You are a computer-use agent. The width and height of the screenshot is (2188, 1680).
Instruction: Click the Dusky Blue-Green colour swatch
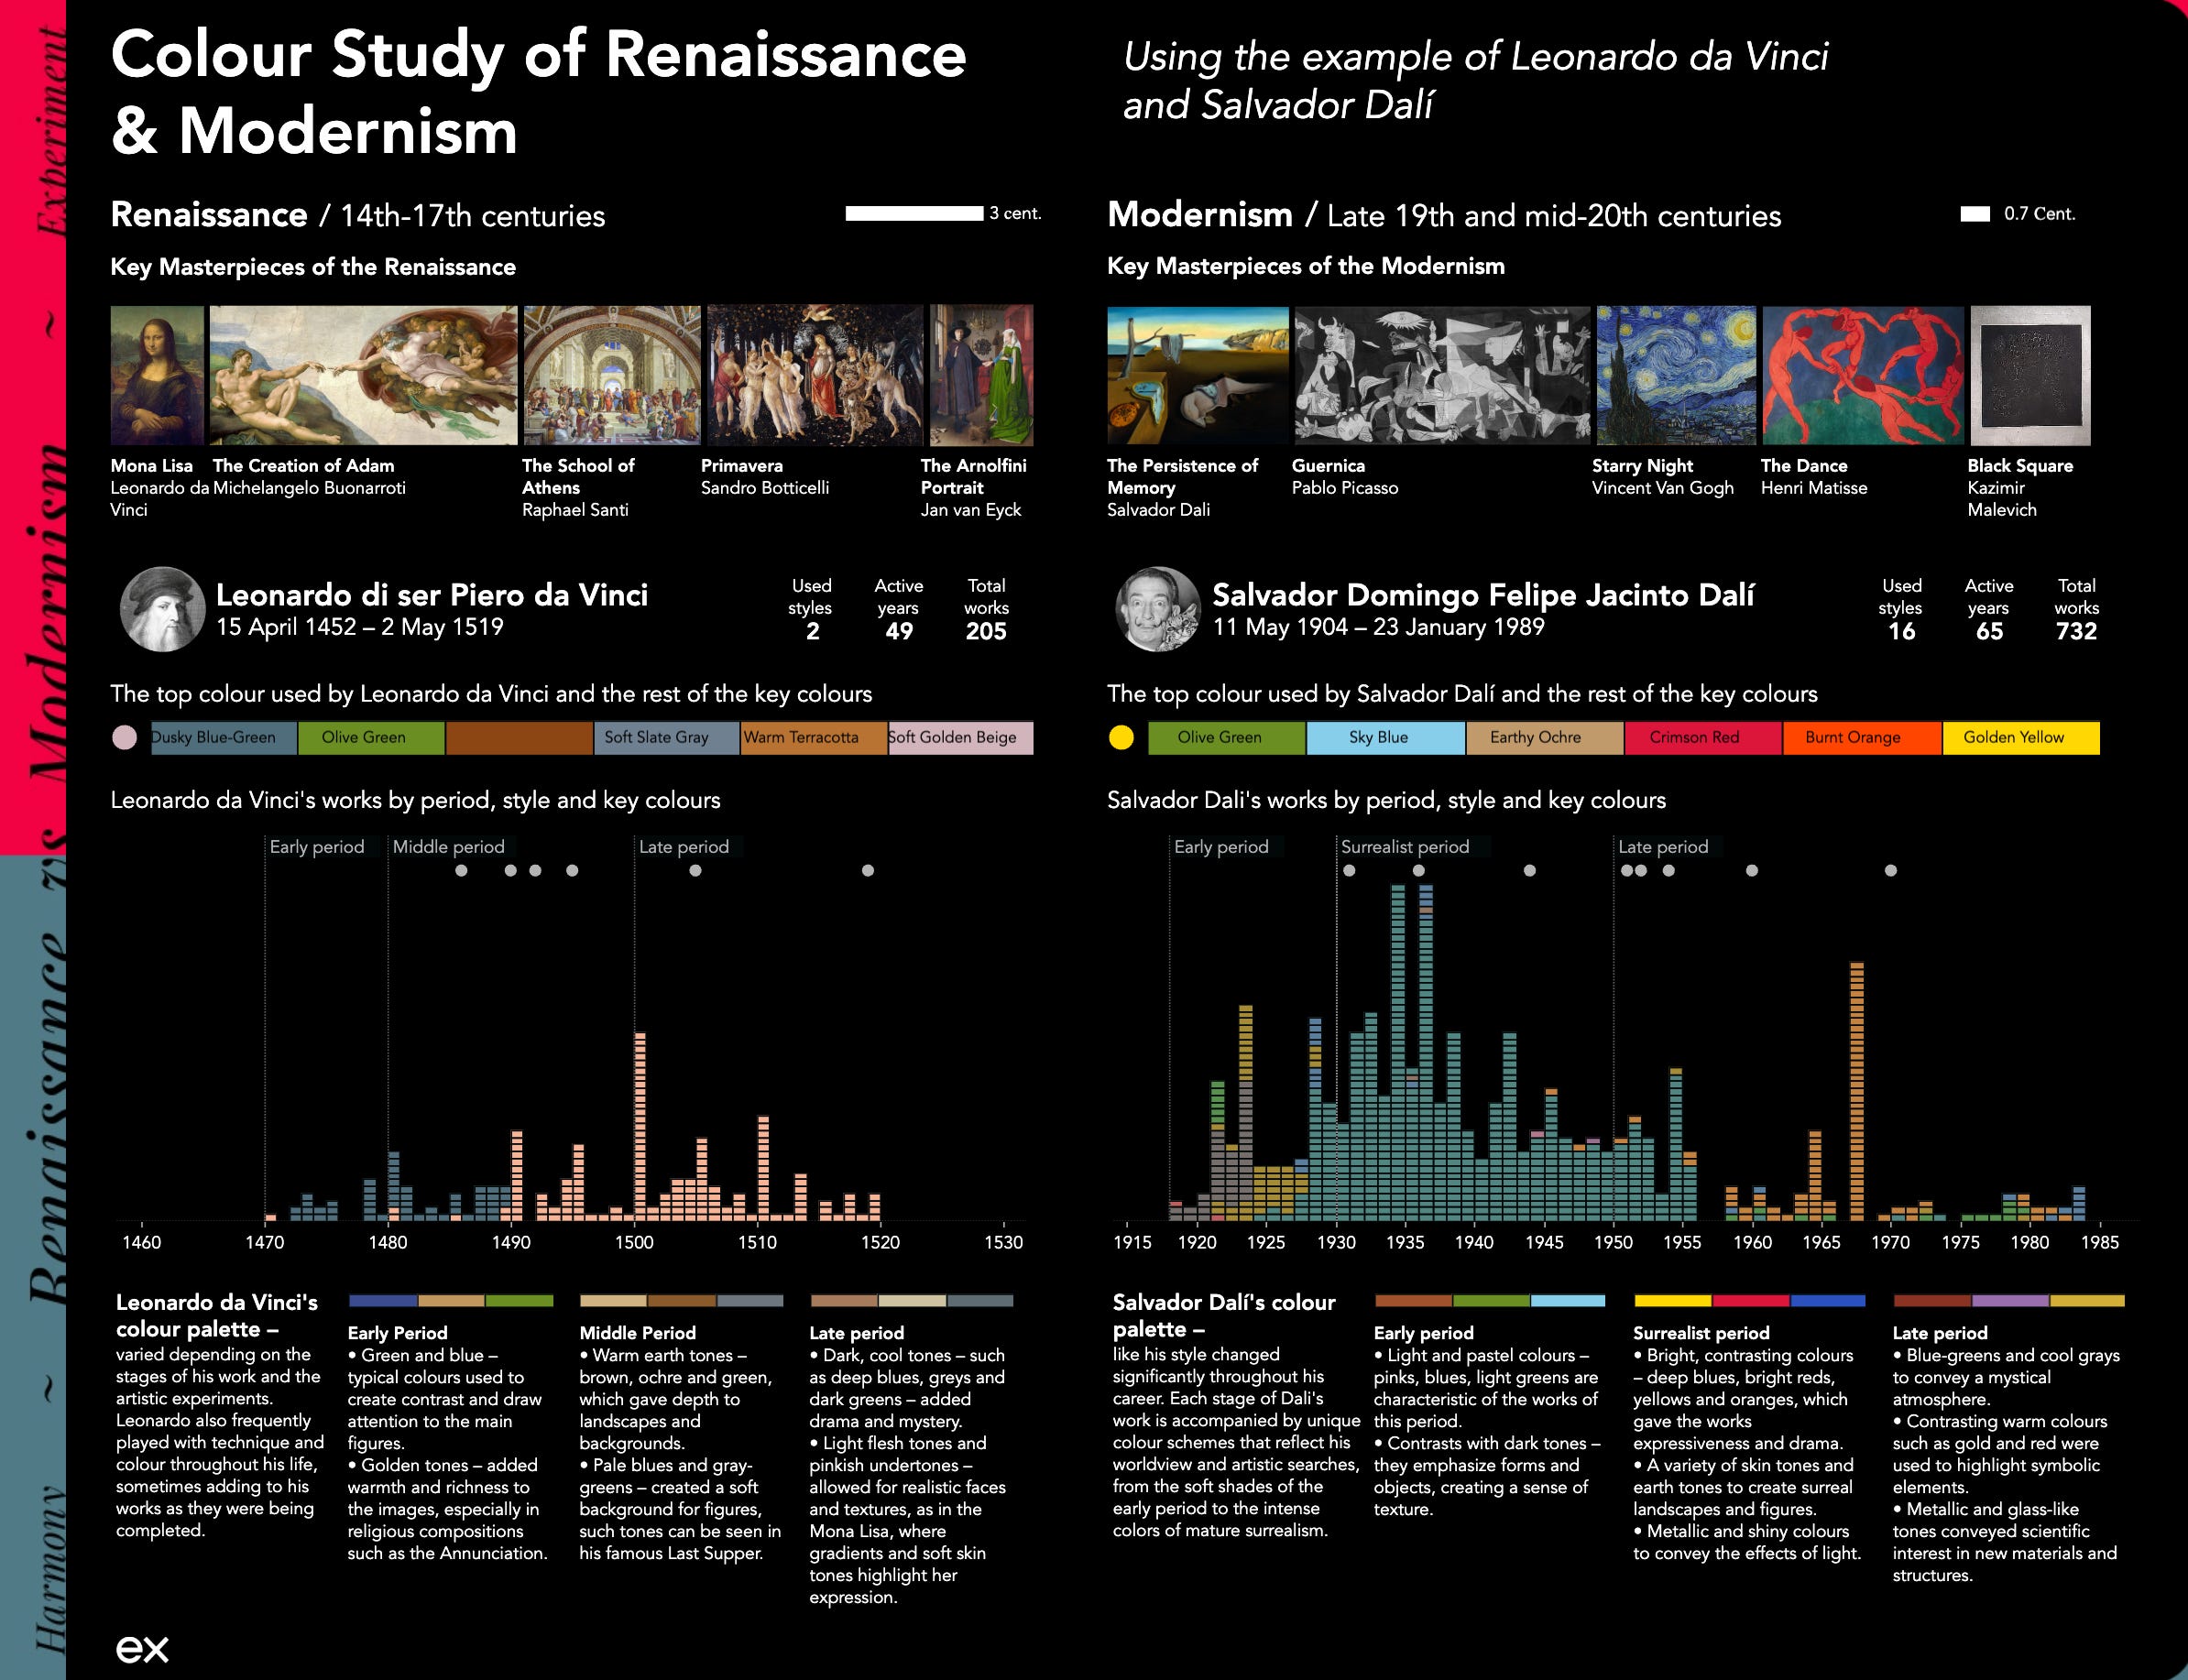224,738
